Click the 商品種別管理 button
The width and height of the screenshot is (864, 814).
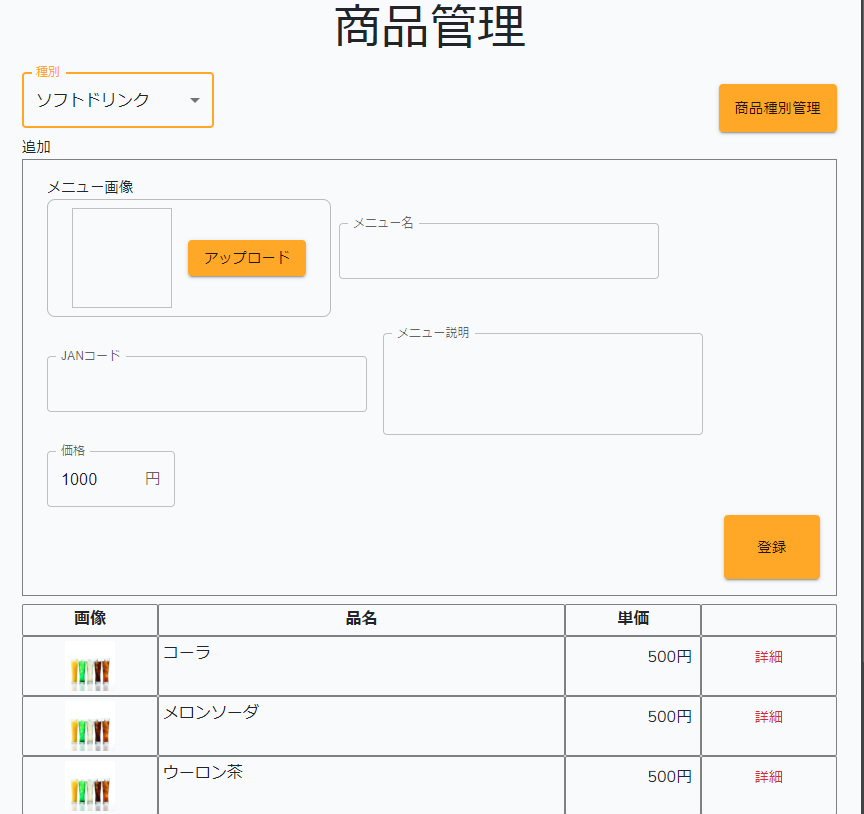tap(777, 108)
